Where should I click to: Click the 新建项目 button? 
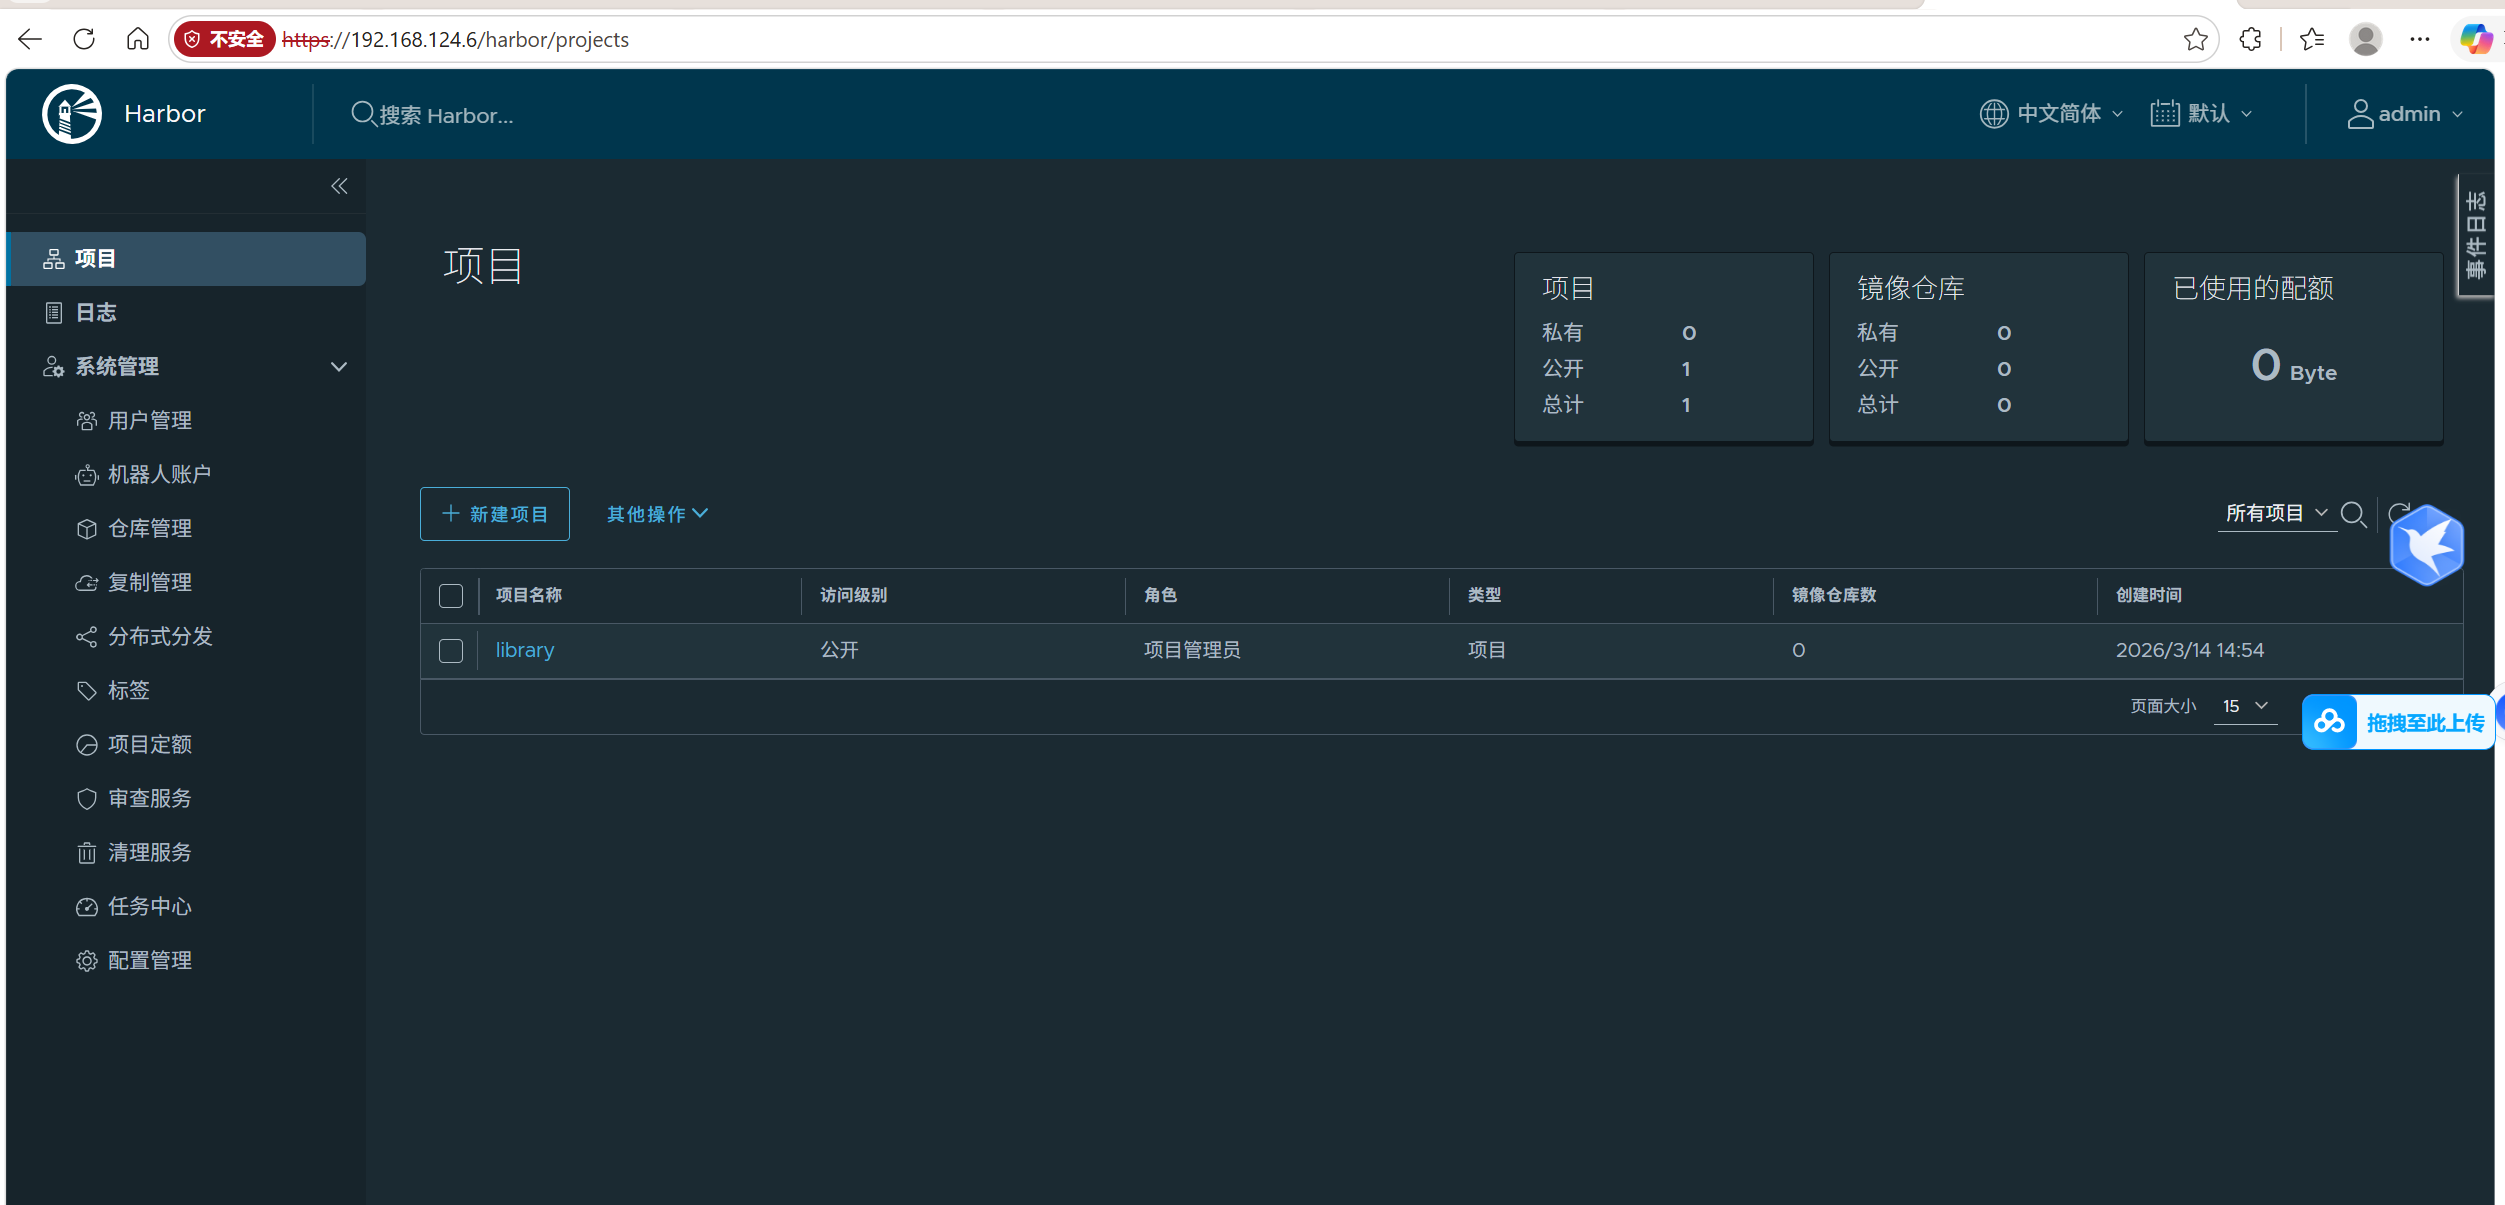click(x=495, y=514)
